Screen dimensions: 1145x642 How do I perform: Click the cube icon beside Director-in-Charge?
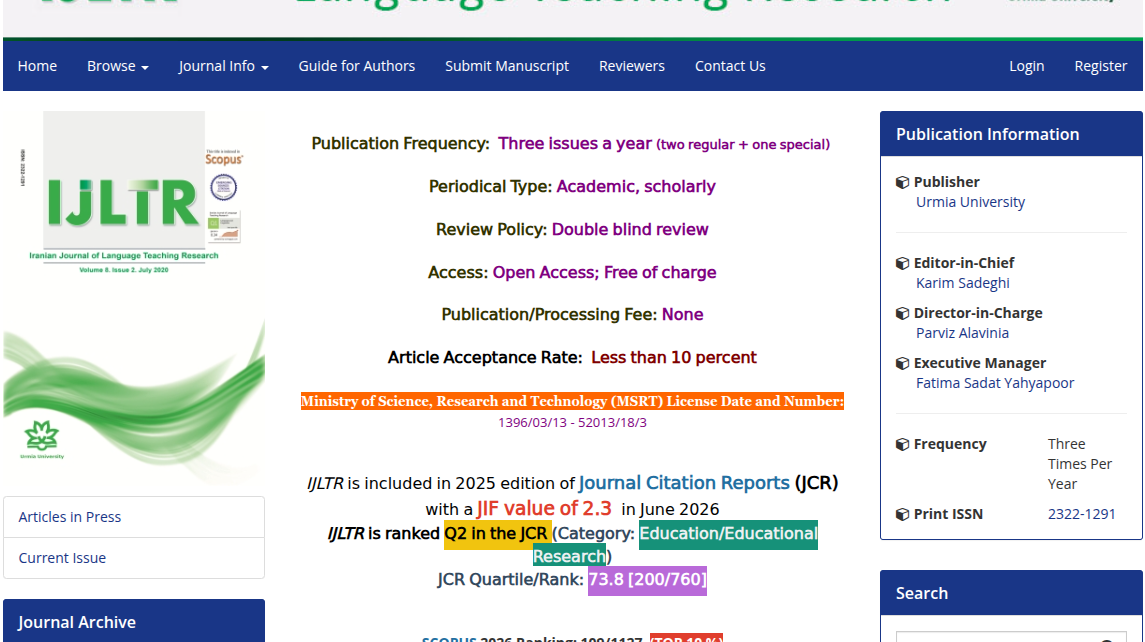pyautogui.click(x=903, y=313)
